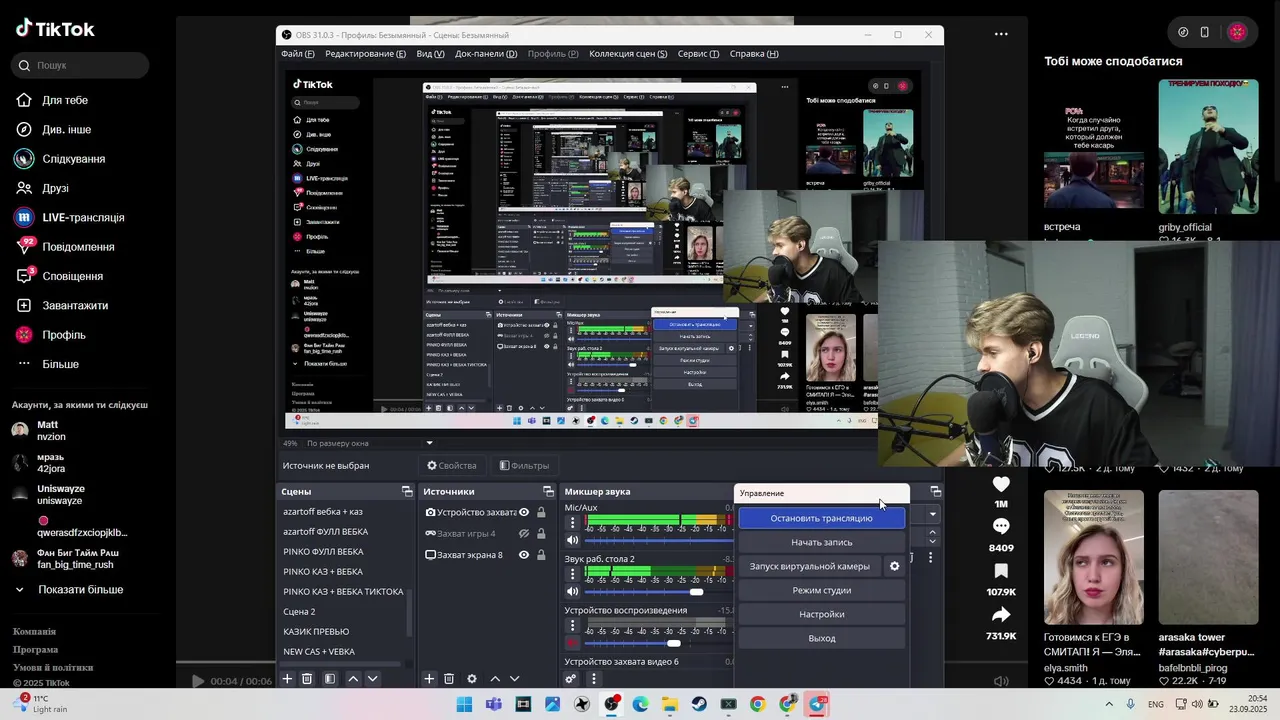Toggle visibility of Устройство захвата source
1280x720 pixels.
tap(524, 512)
